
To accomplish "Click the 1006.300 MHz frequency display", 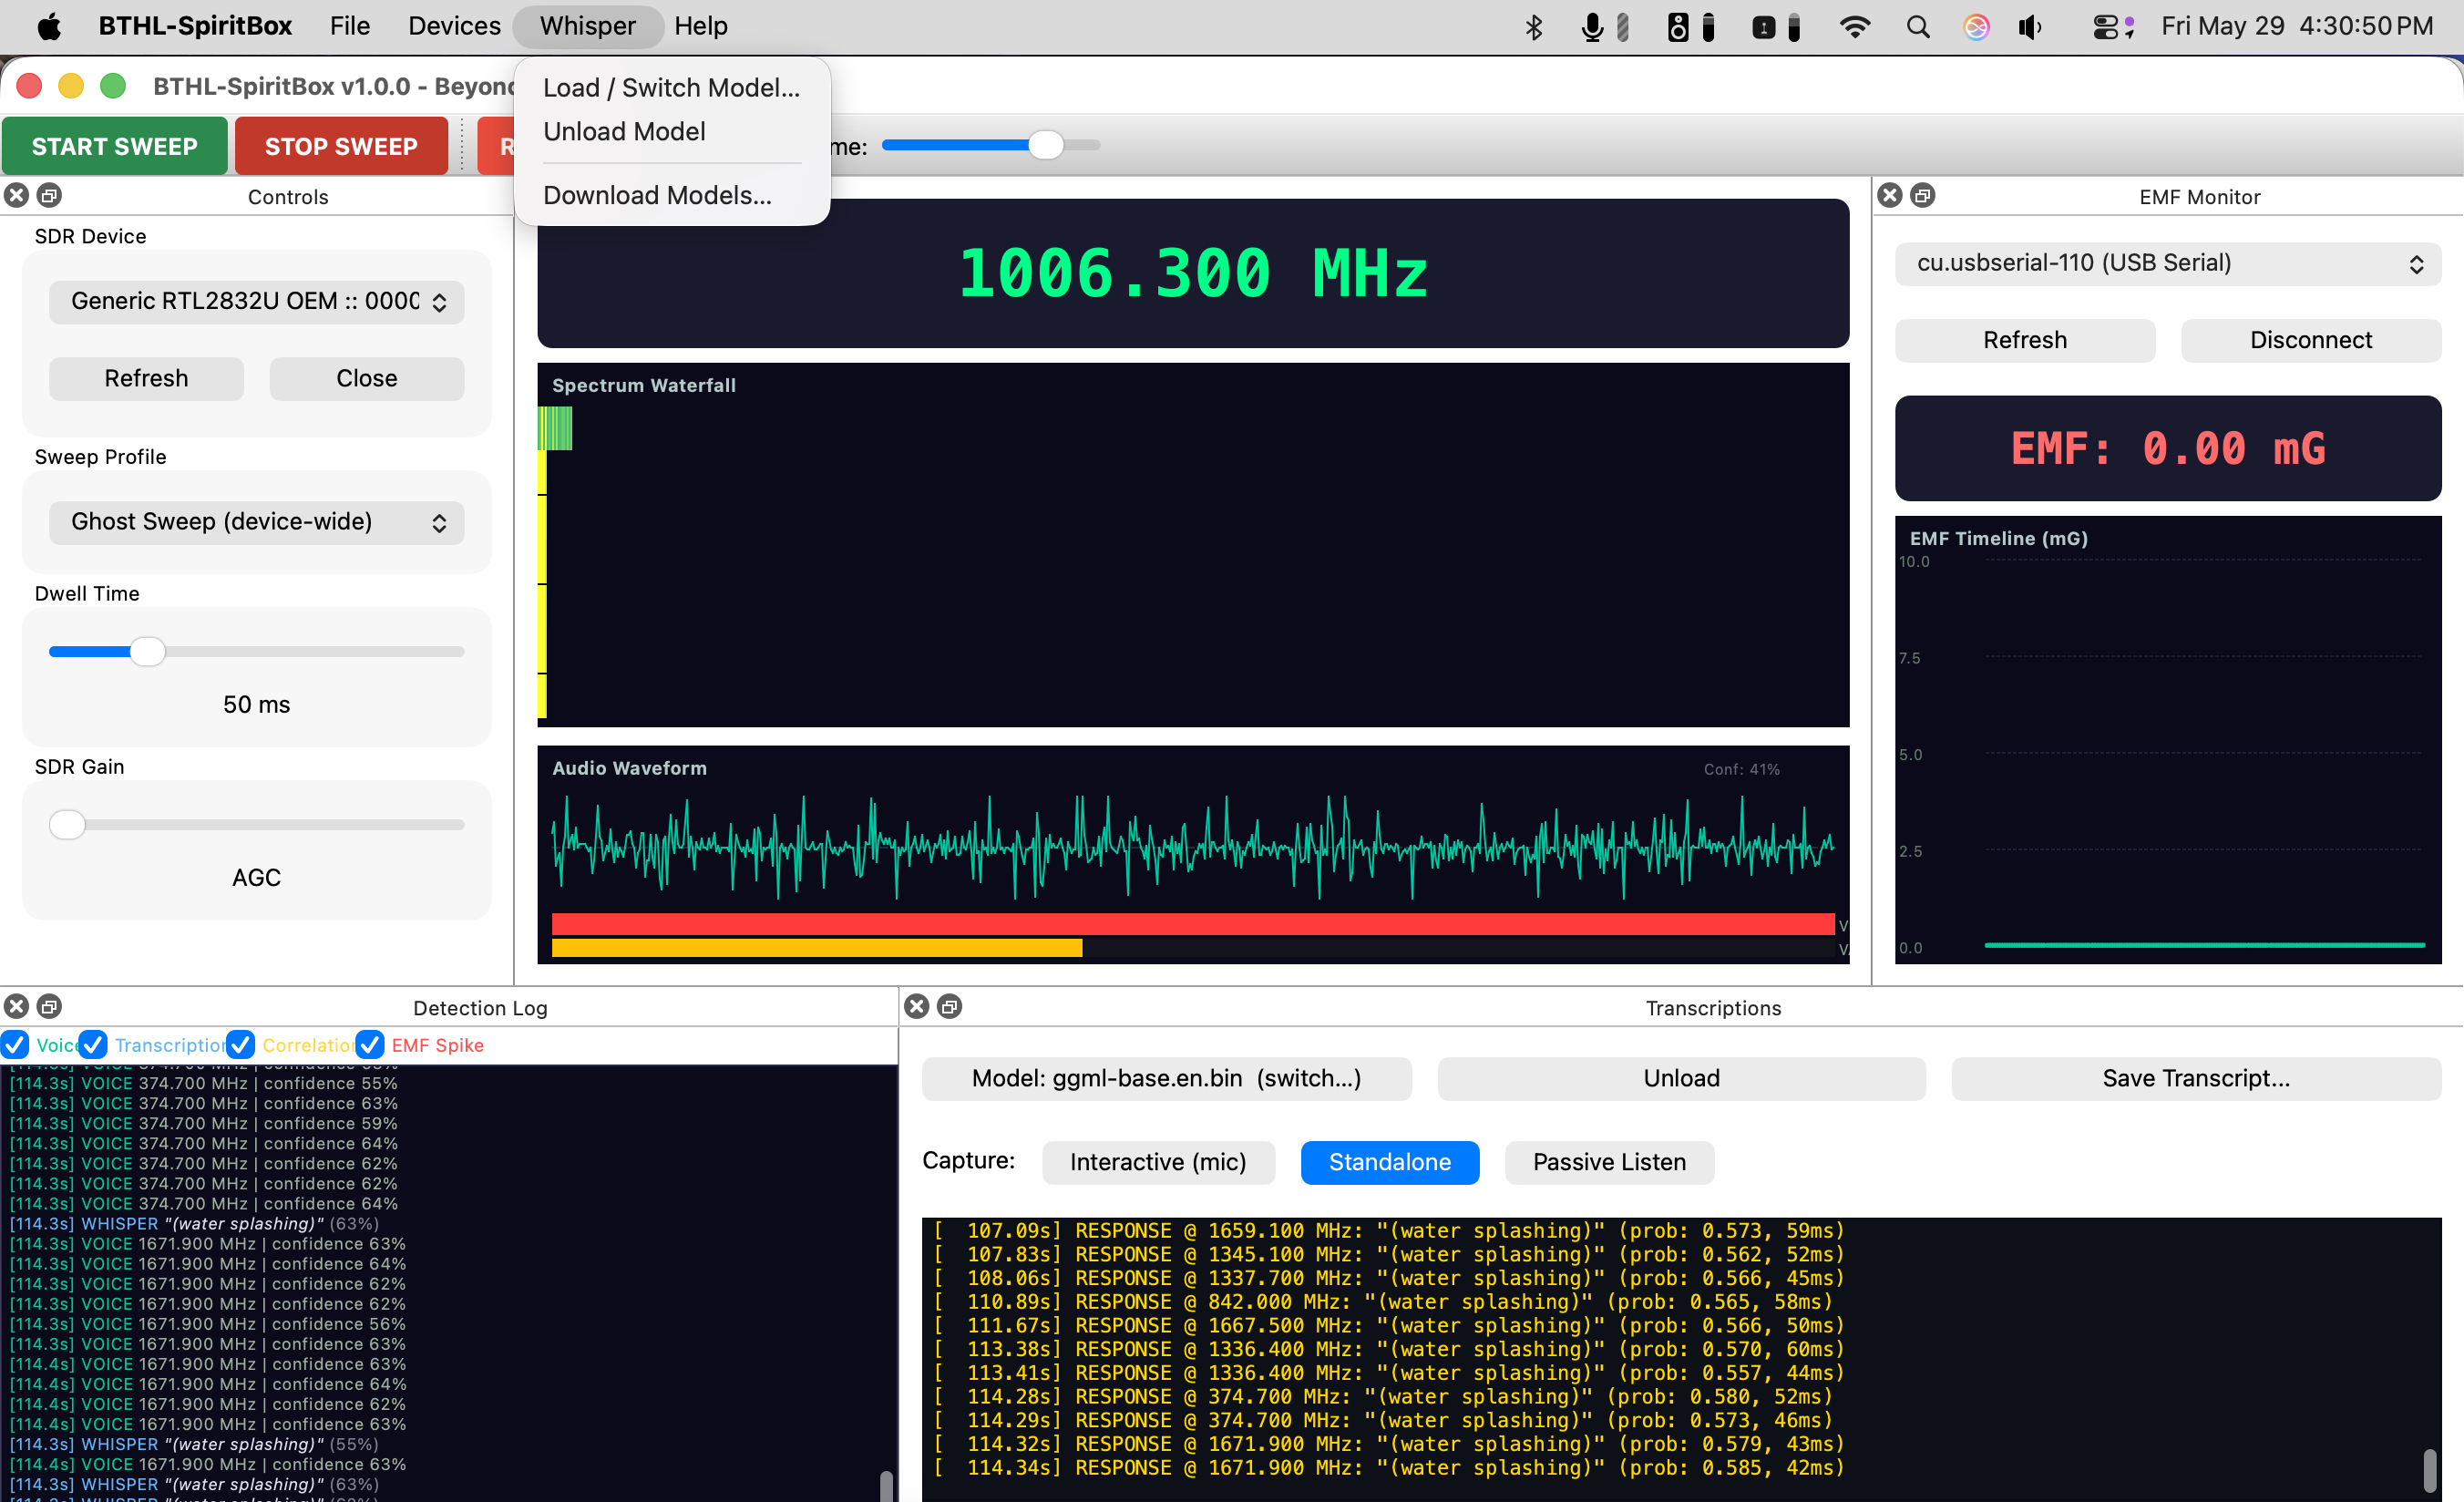I will (x=1193, y=273).
